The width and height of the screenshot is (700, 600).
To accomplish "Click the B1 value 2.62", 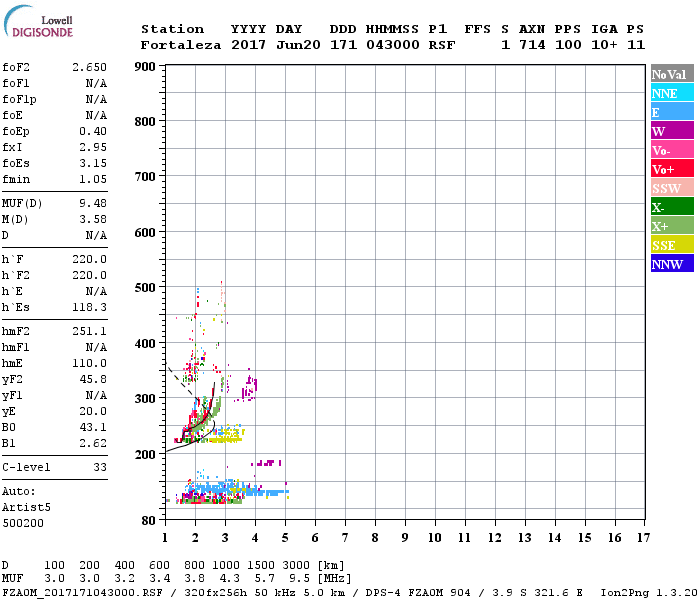I will [93, 443].
